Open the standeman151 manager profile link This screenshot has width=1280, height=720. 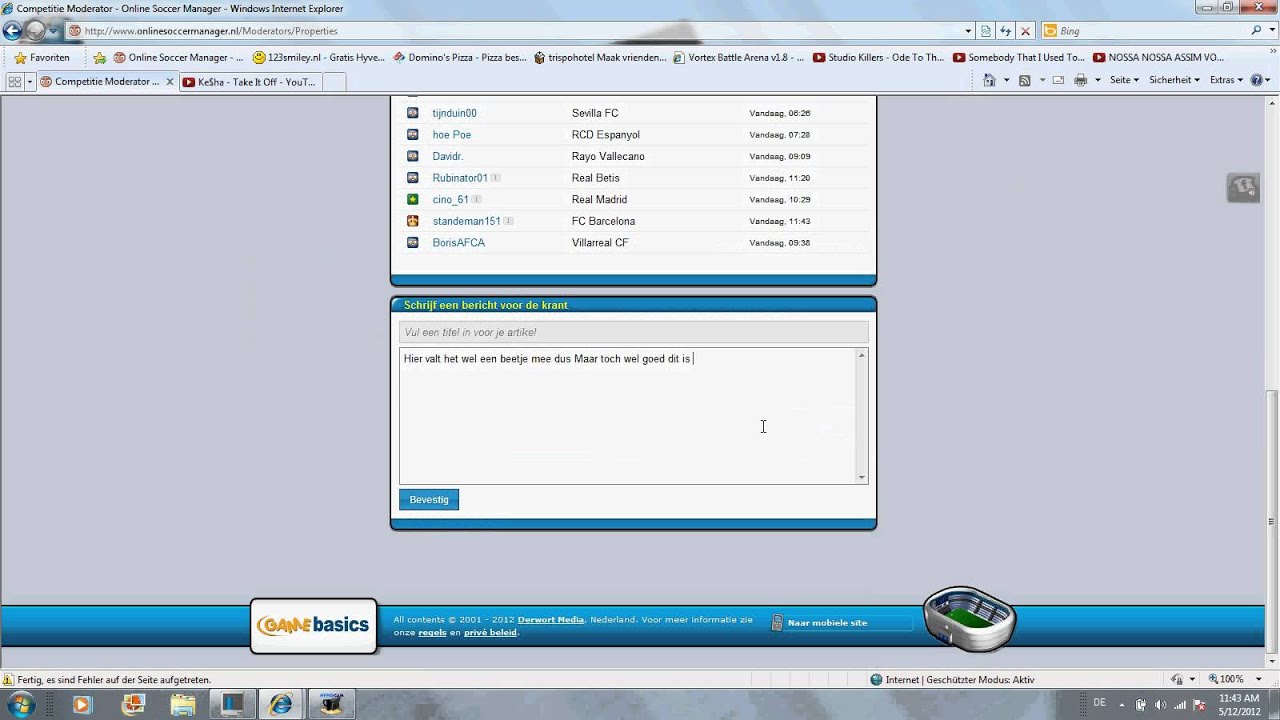pos(466,221)
